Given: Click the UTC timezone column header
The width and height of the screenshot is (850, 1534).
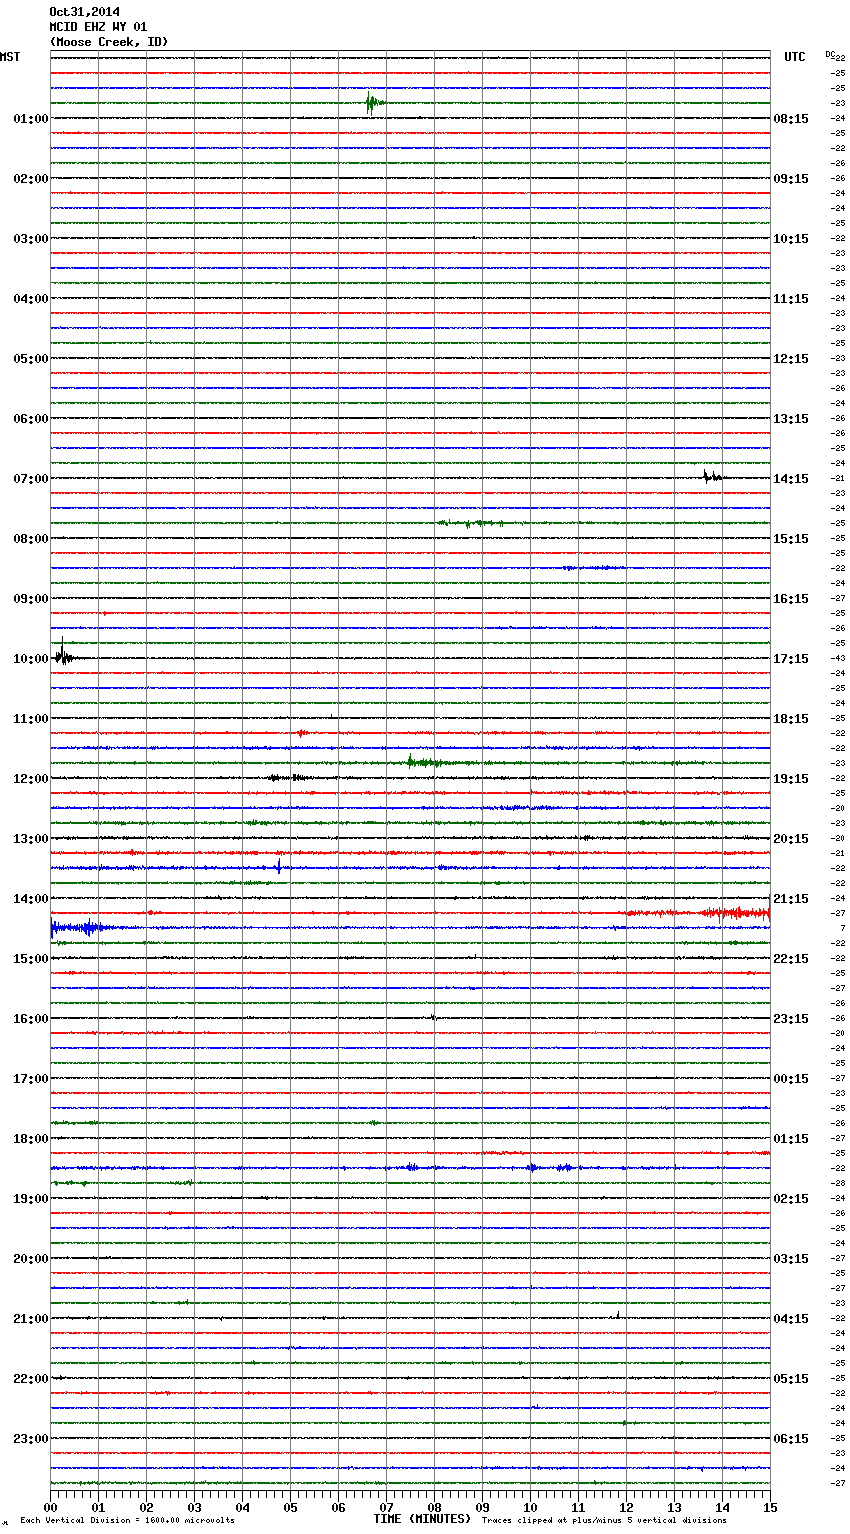Looking at the screenshot, I should (795, 57).
